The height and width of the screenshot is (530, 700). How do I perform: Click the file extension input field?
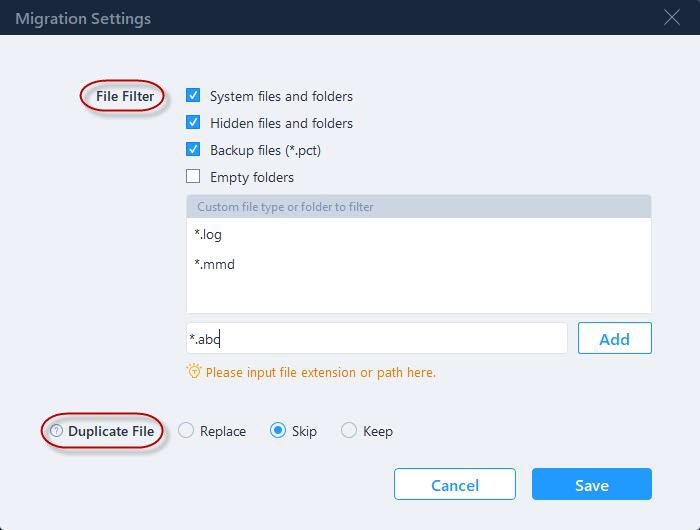(x=376, y=339)
